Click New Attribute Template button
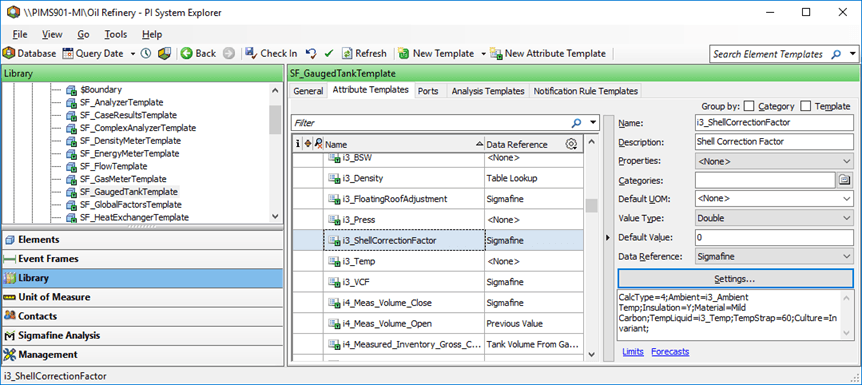Screen dimensions: 862x385 tap(548, 53)
